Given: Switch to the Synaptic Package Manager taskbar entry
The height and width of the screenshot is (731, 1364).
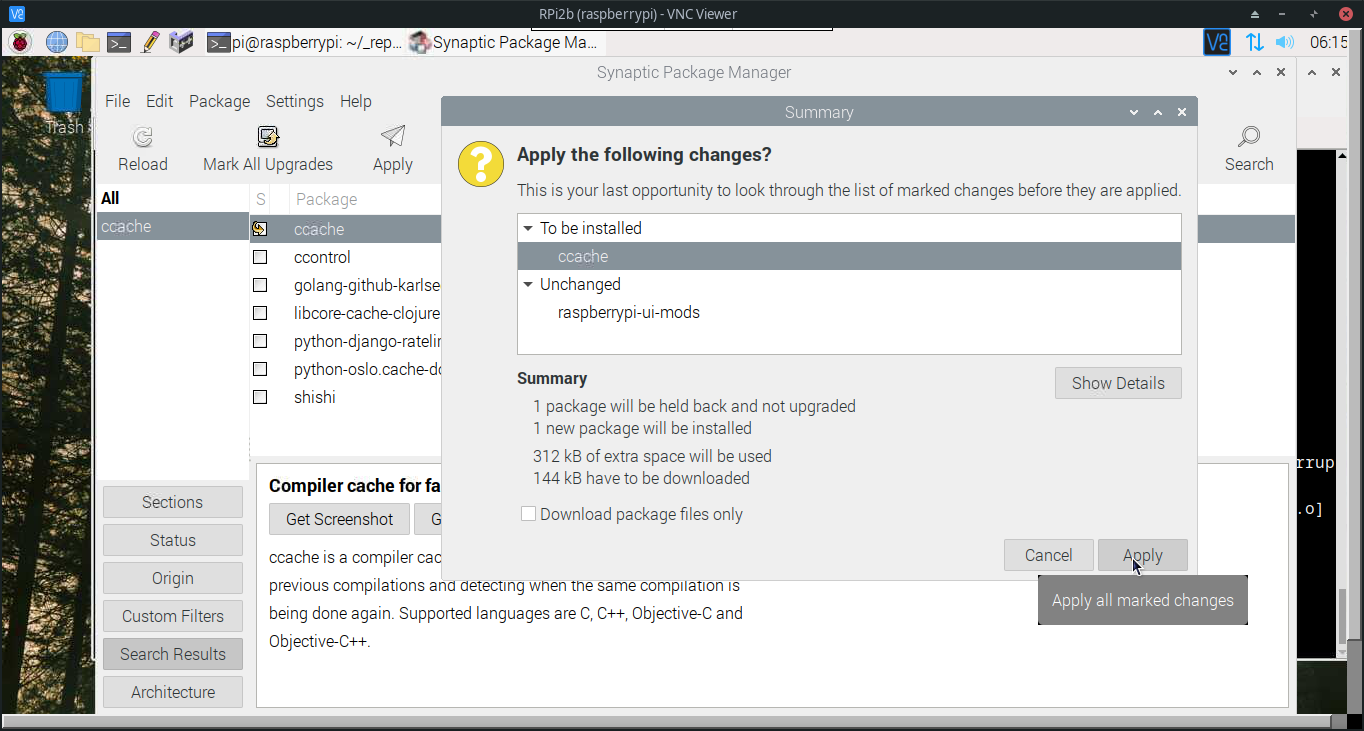Looking at the screenshot, I should point(505,42).
